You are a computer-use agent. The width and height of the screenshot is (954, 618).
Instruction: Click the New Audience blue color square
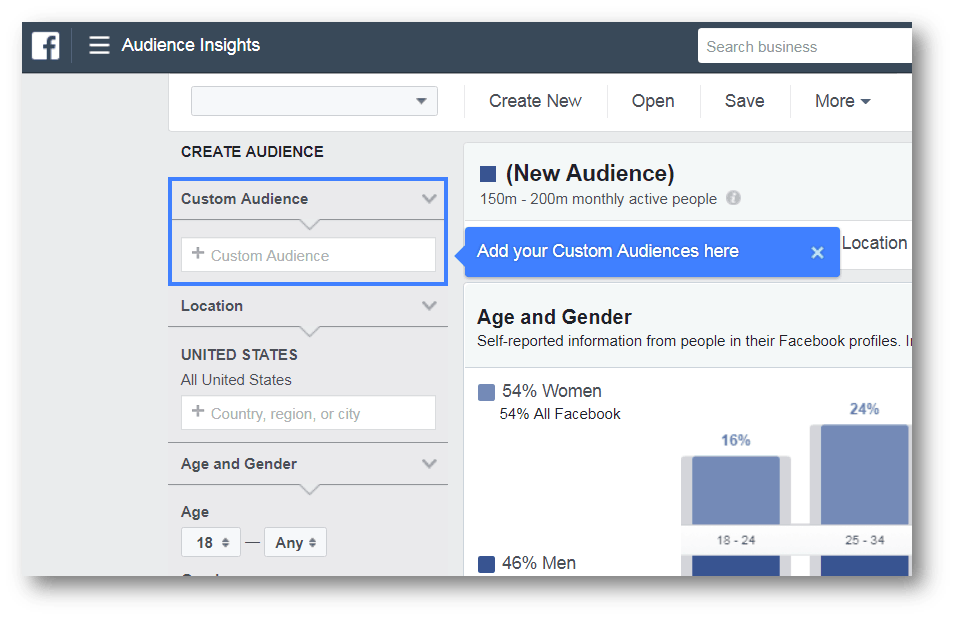tap(487, 174)
